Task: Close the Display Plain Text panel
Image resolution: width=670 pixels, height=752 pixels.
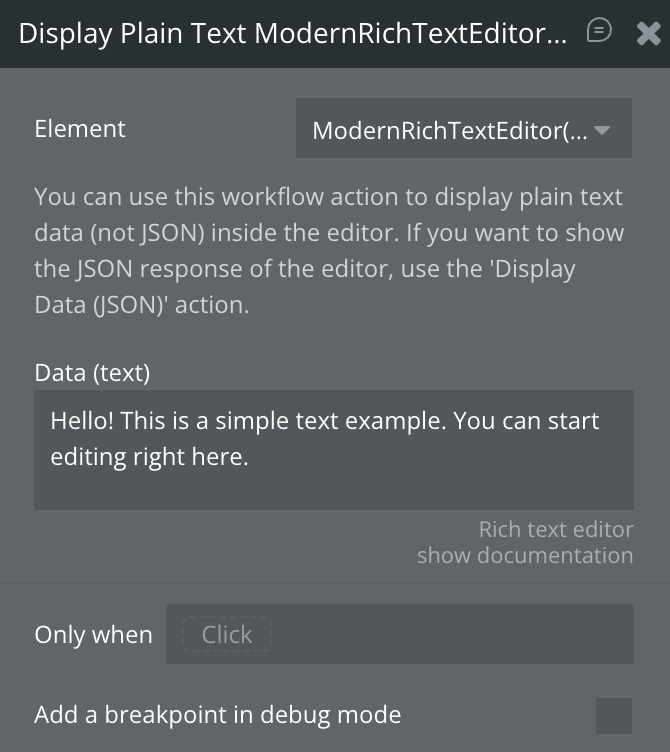Action: click(x=647, y=33)
